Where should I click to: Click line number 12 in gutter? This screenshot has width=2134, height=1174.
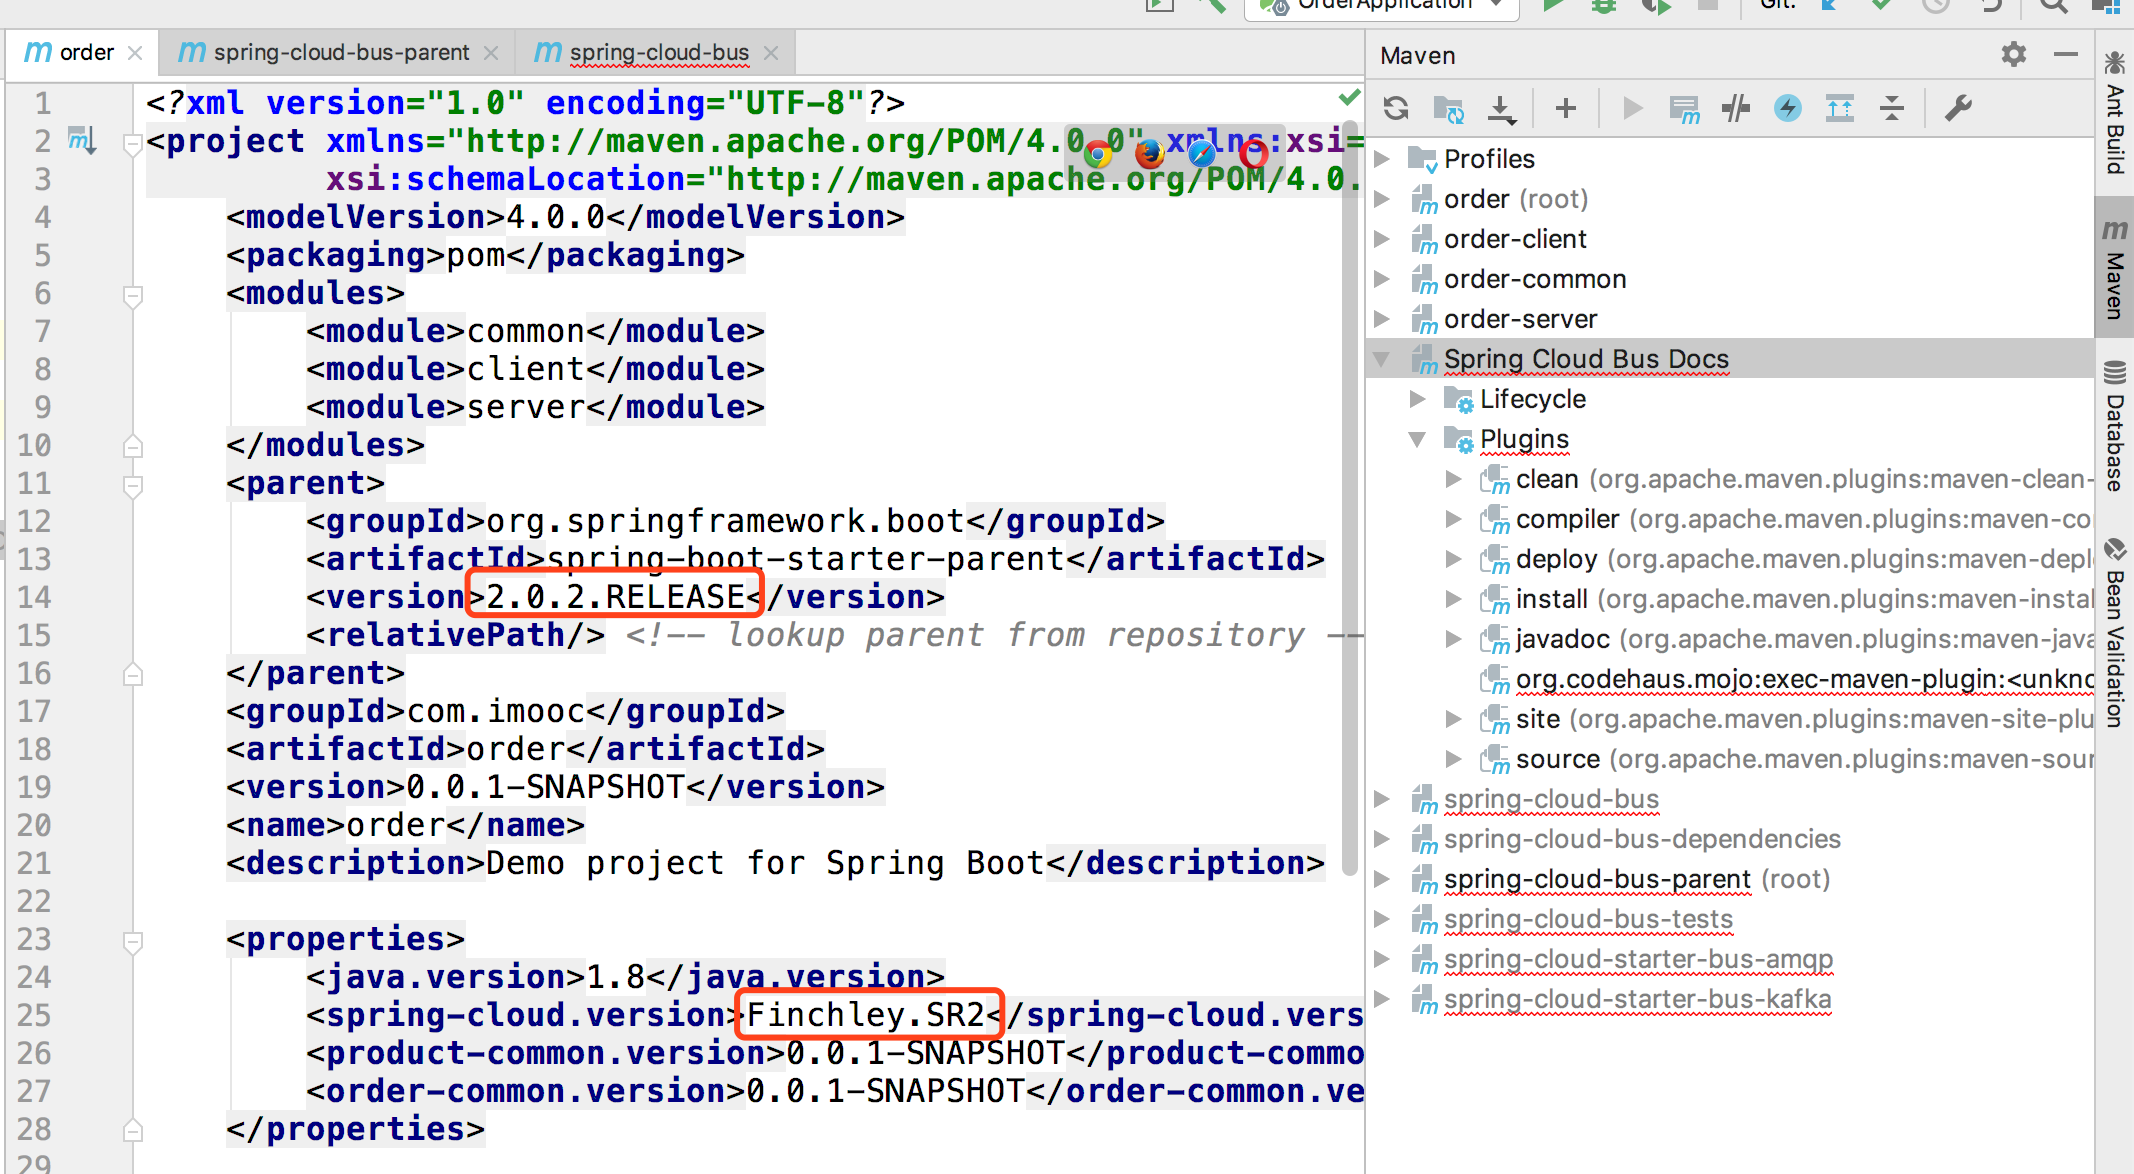(34, 521)
